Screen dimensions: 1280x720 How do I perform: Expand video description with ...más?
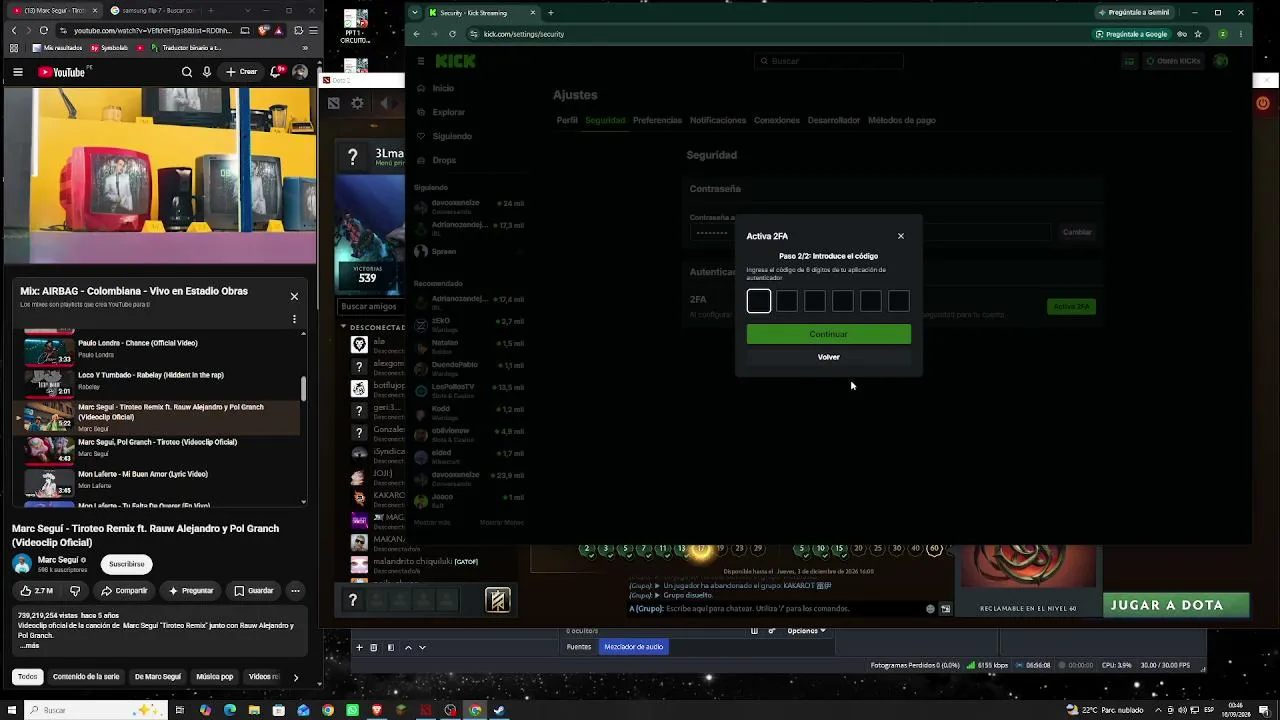tap(29, 646)
